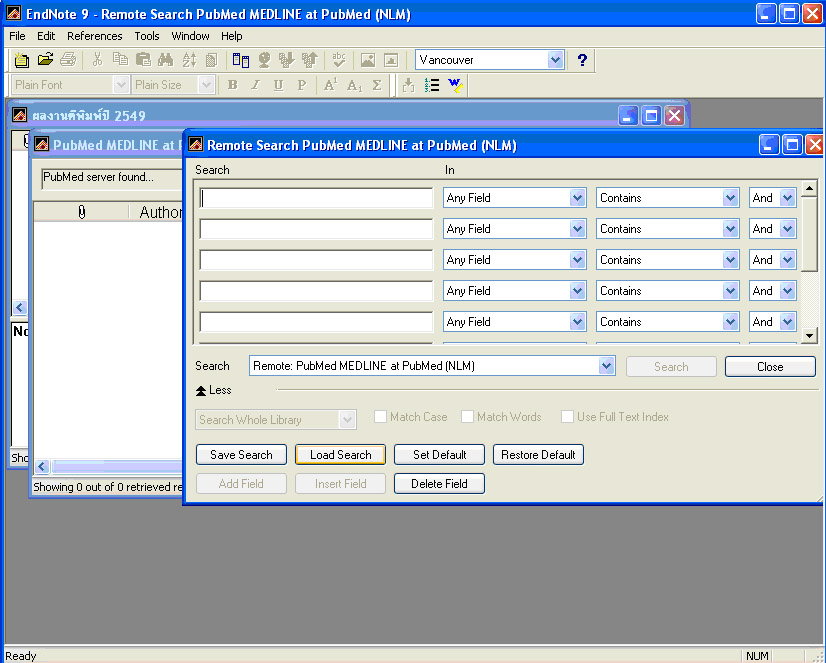Click the 'Ready' status bar text
This screenshot has height=663, width=826.
coord(21,656)
